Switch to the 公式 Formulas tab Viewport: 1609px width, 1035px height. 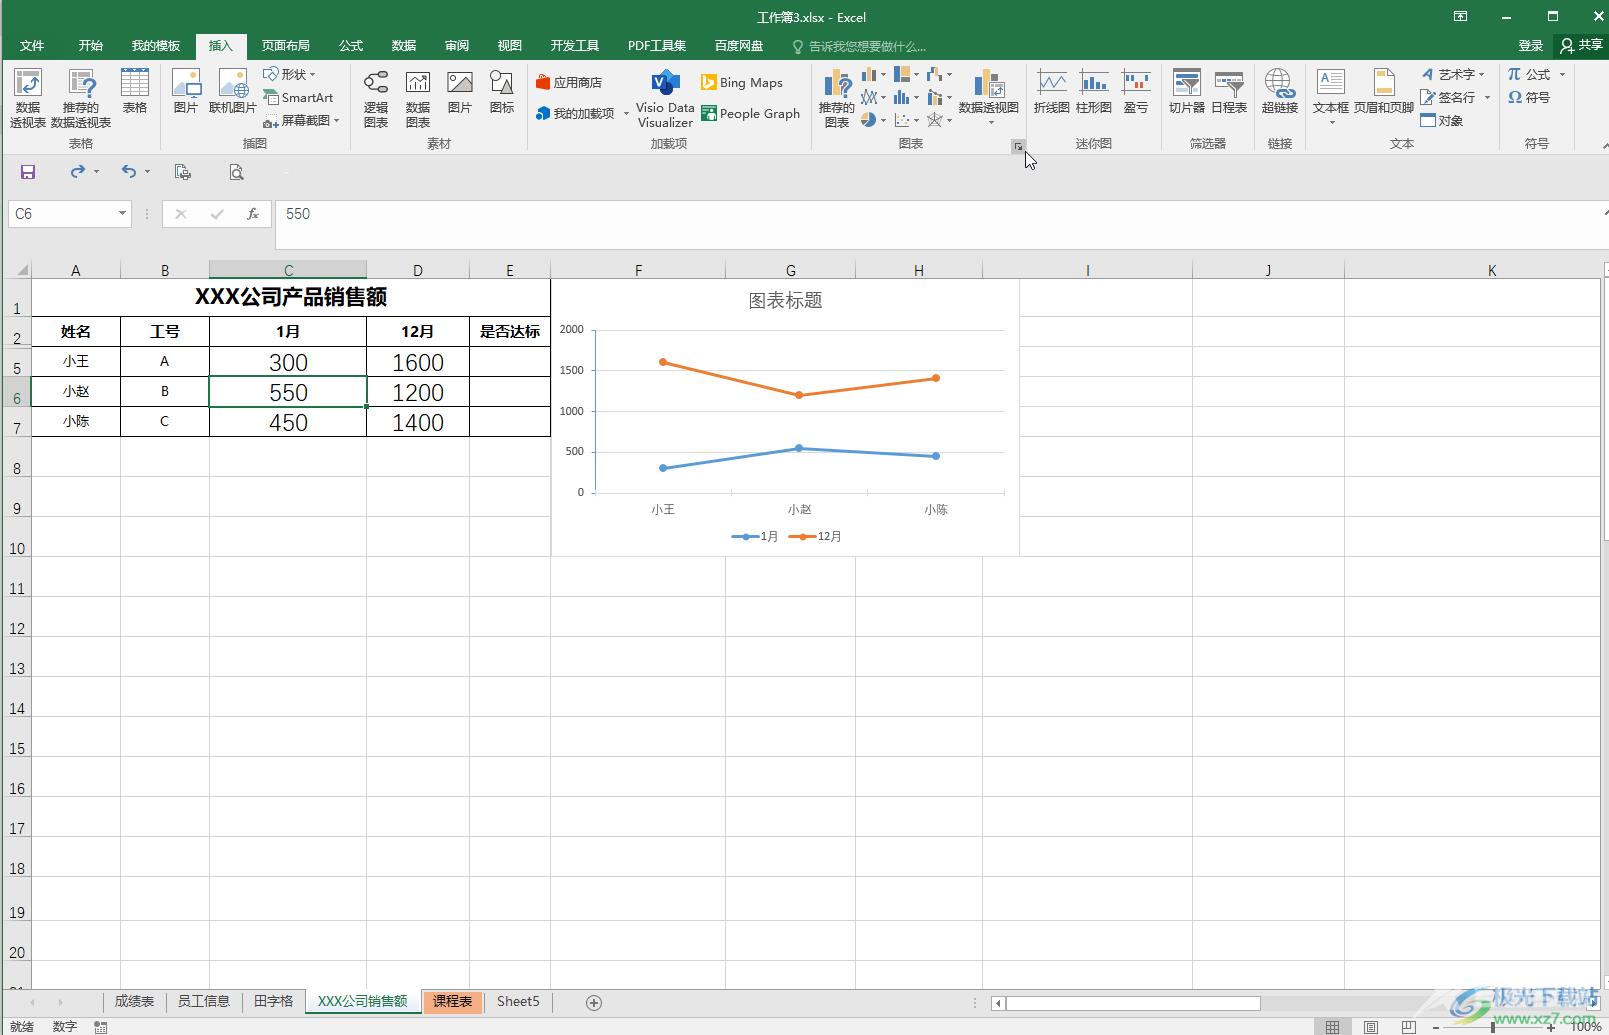[x=351, y=46]
